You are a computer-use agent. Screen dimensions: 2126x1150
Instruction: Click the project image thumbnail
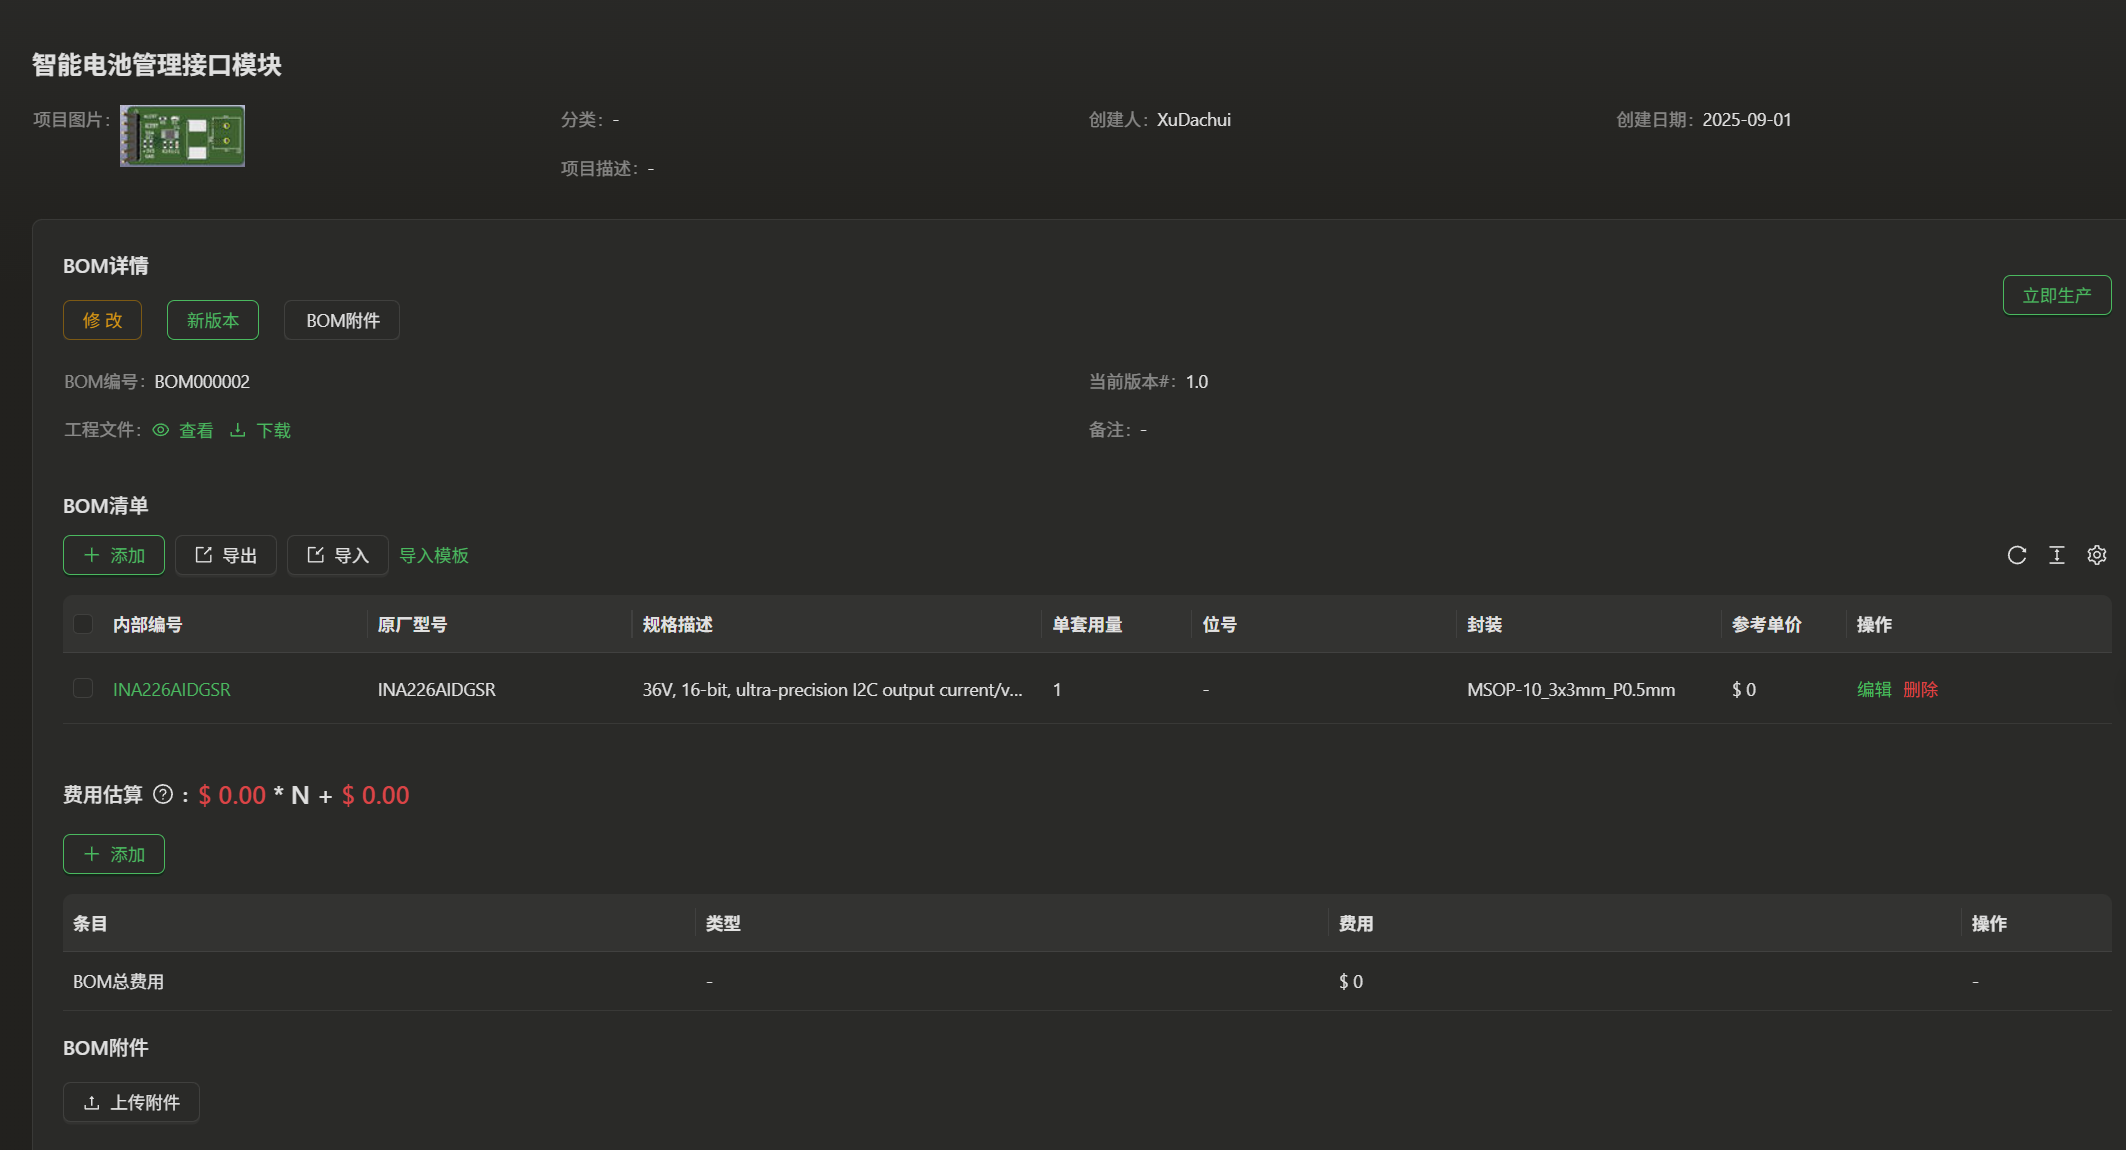tap(182, 135)
